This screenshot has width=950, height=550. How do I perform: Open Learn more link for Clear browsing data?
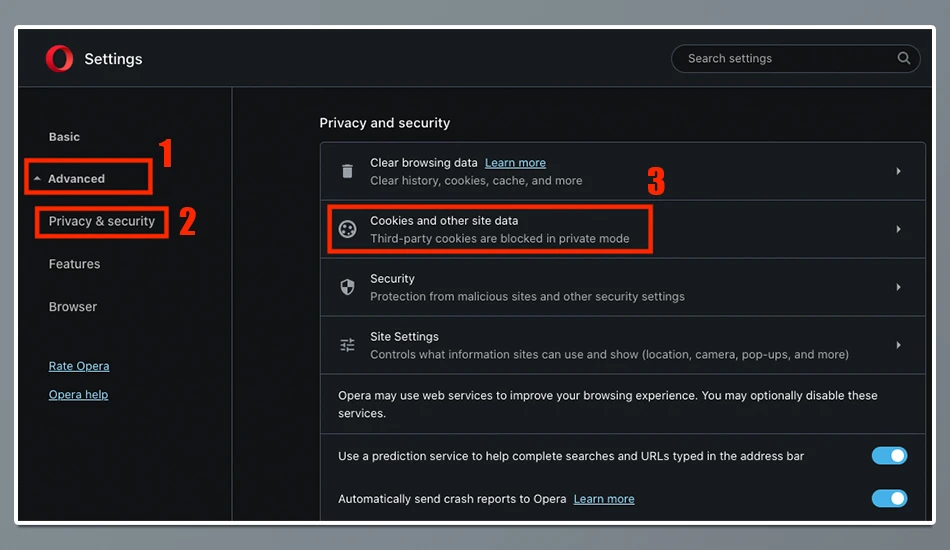point(515,163)
